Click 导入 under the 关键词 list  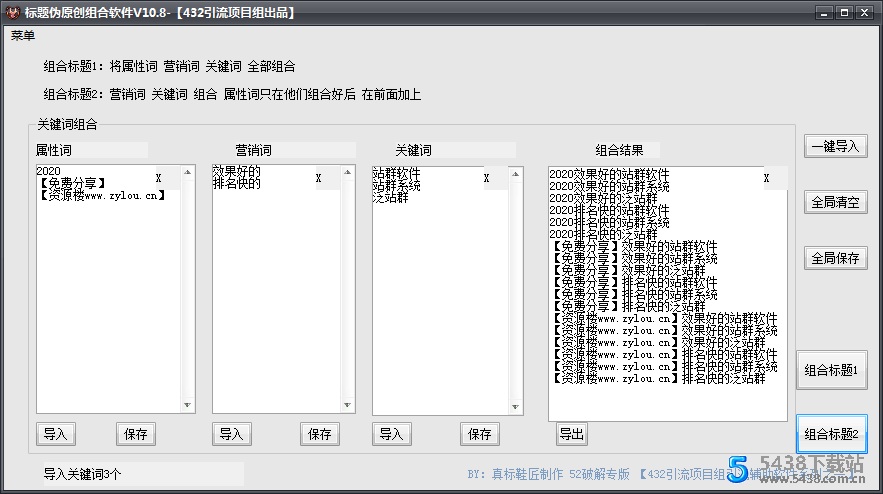click(391, 434)
